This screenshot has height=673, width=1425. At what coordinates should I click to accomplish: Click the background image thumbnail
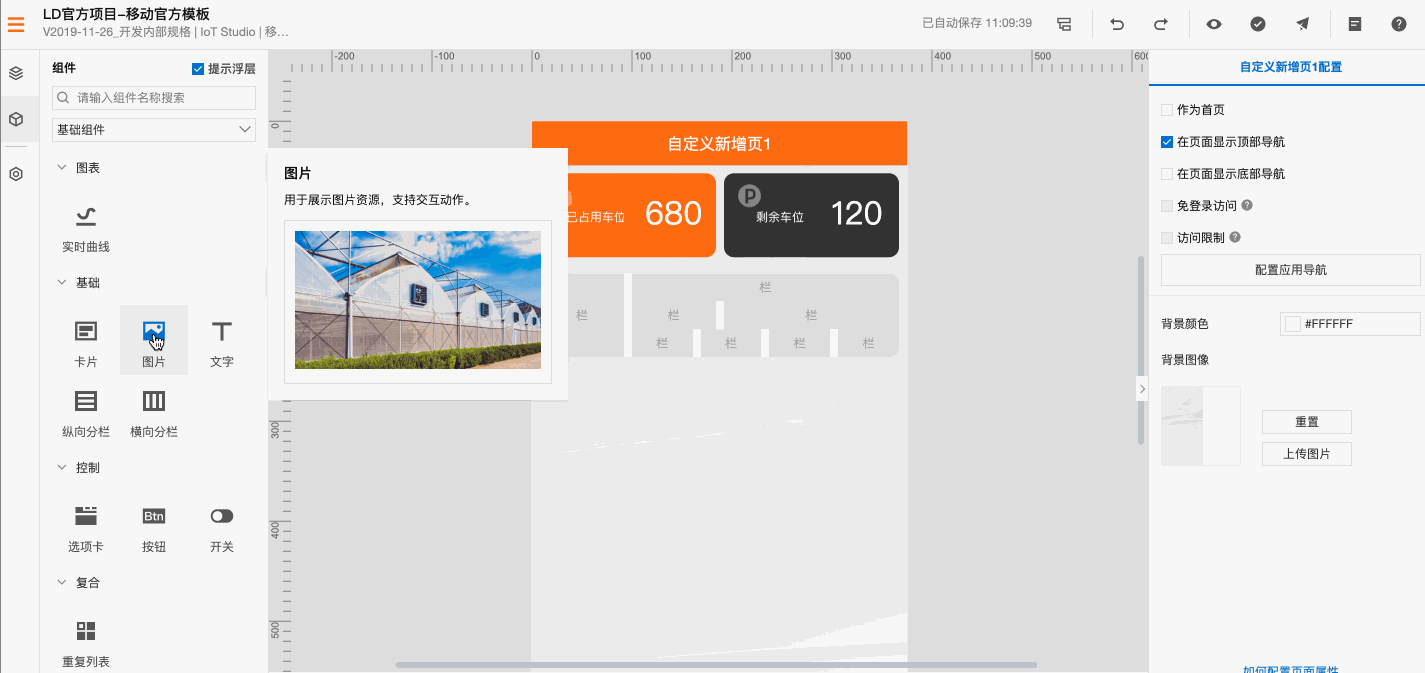coord(1201,426)
